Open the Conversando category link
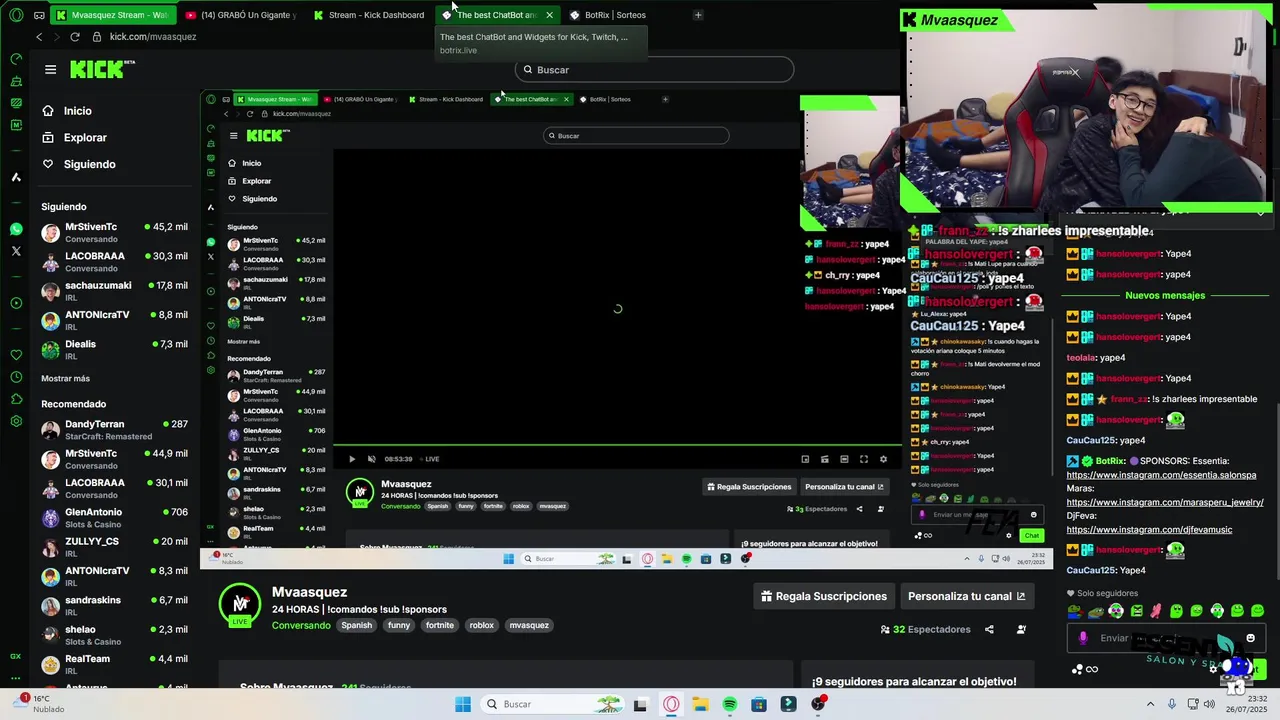 [x=301, y=625]
